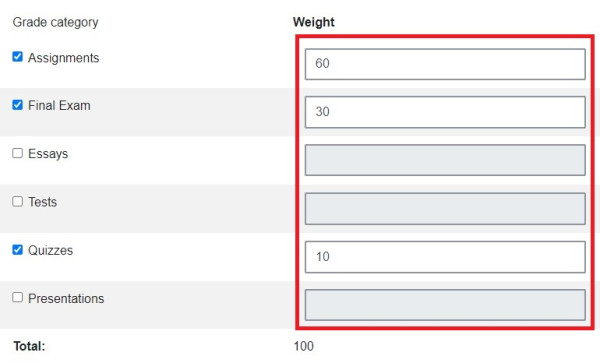The height and width of the screenshot is (363, 600).
Task: Uncheck the Assignments checkbox
Action: tap(18, 57)
